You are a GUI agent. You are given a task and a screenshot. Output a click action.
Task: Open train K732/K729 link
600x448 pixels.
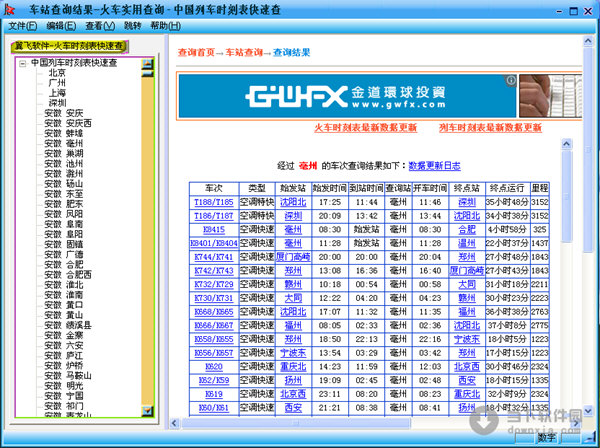(x=214, y=285)
